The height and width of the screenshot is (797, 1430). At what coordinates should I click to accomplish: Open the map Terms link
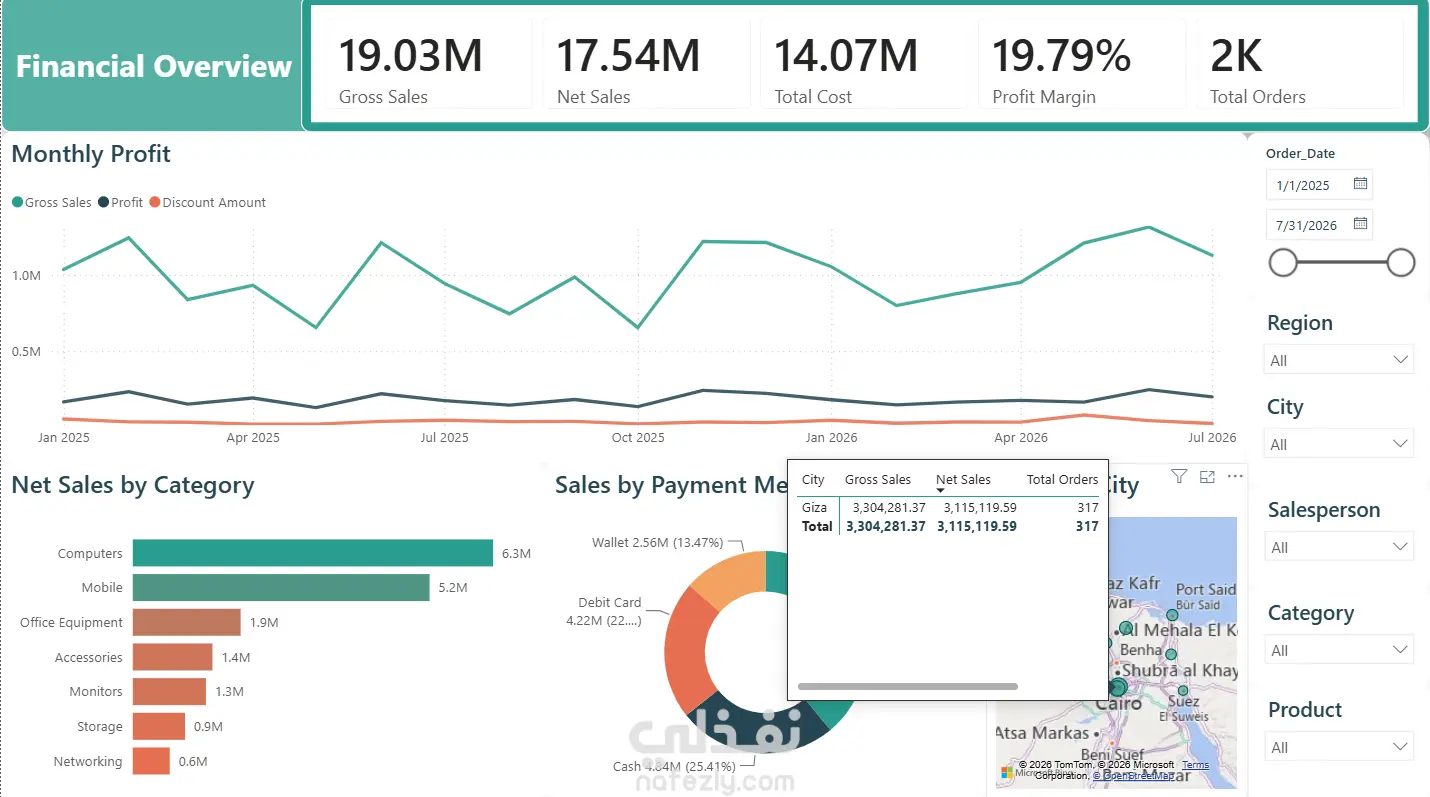1195,765
